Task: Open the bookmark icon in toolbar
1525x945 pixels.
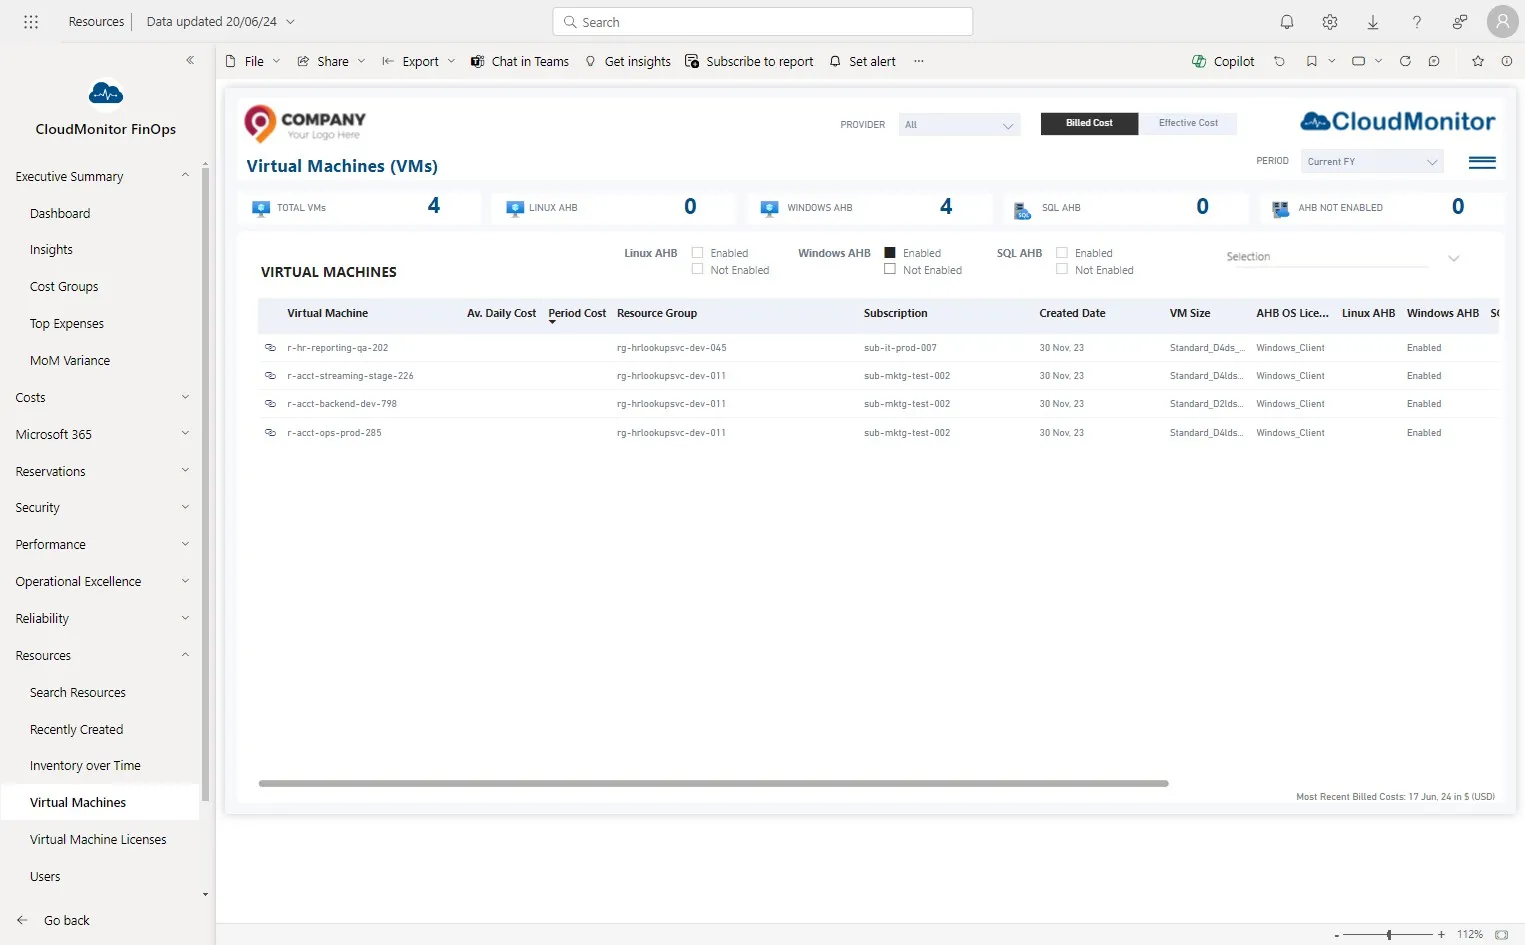Action: click(1311, 61)
